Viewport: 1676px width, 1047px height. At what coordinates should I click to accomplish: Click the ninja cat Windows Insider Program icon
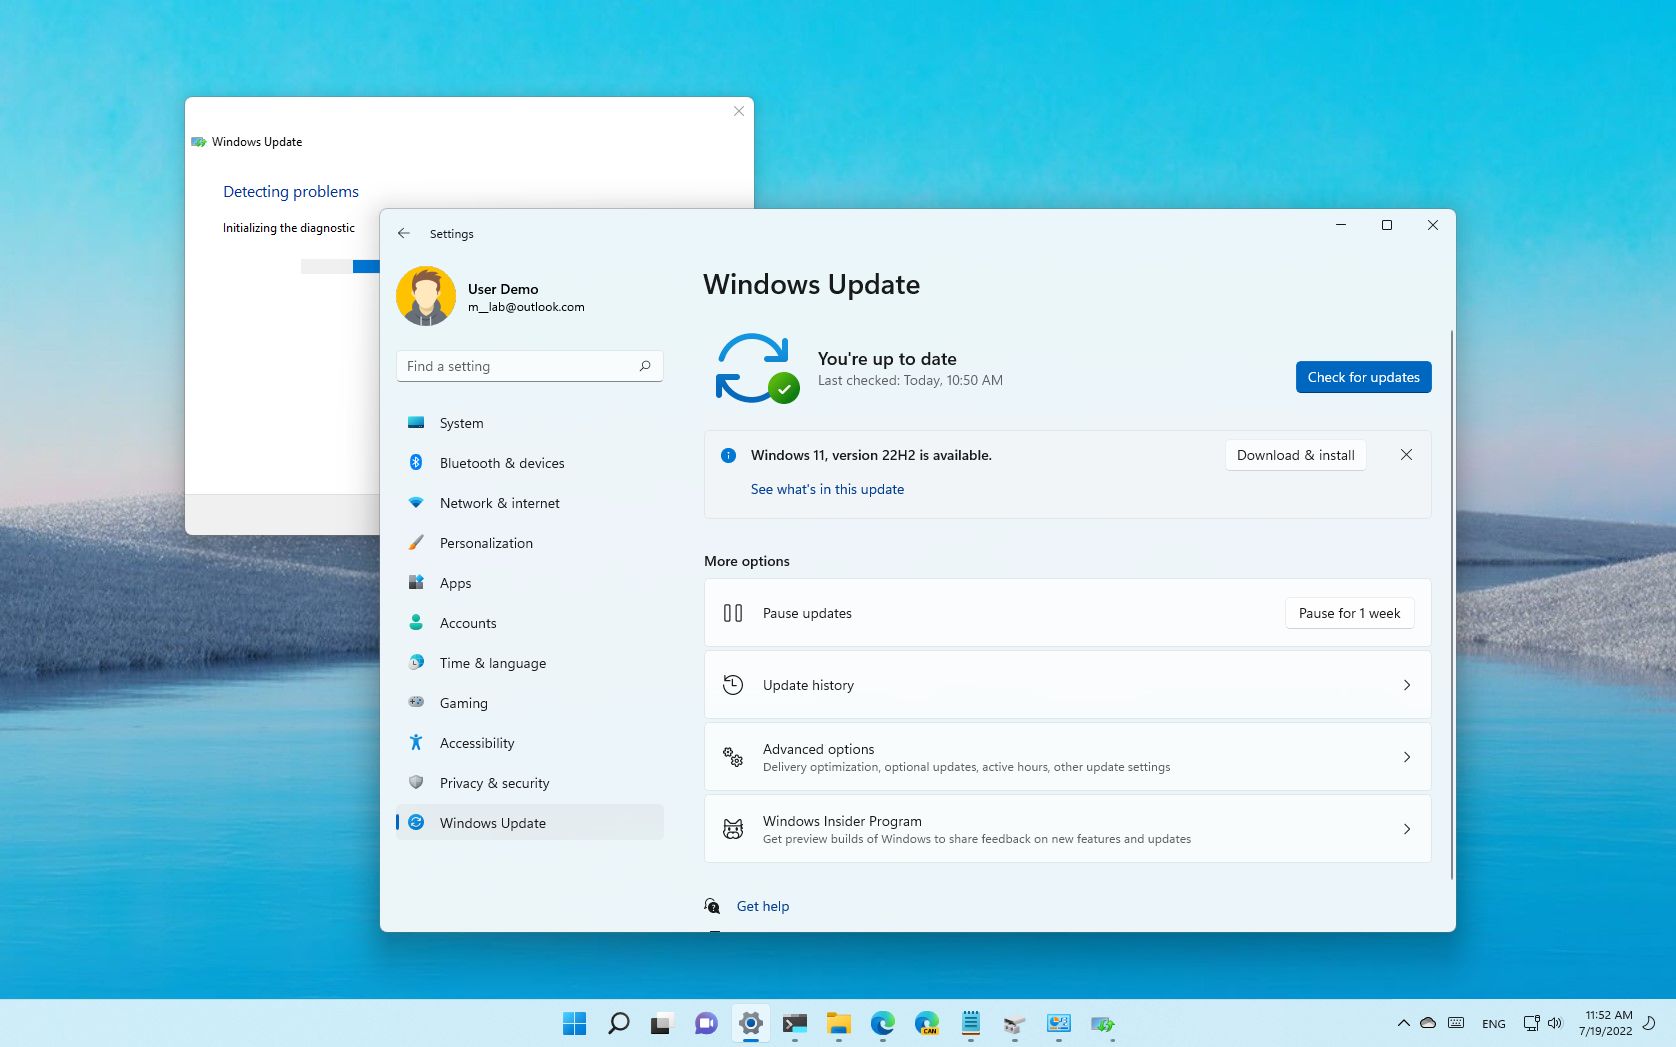734,828
